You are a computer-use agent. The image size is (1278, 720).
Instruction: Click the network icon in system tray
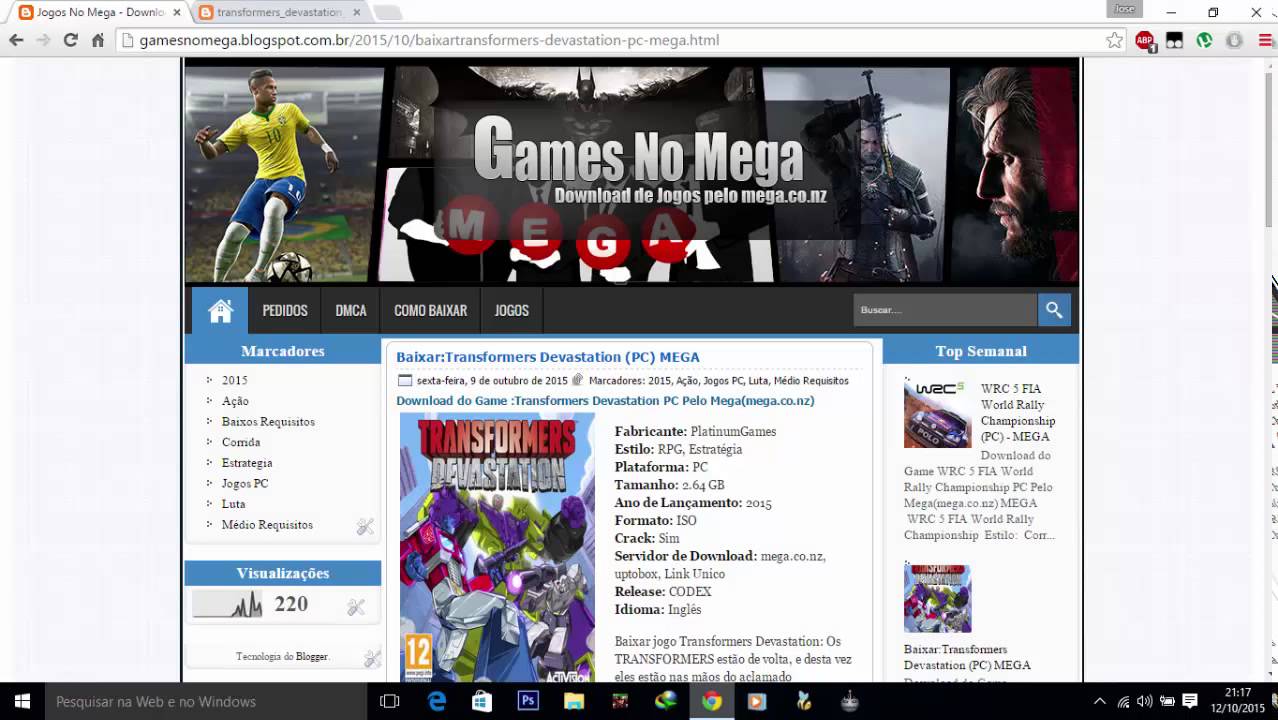tap(1123, 701)
